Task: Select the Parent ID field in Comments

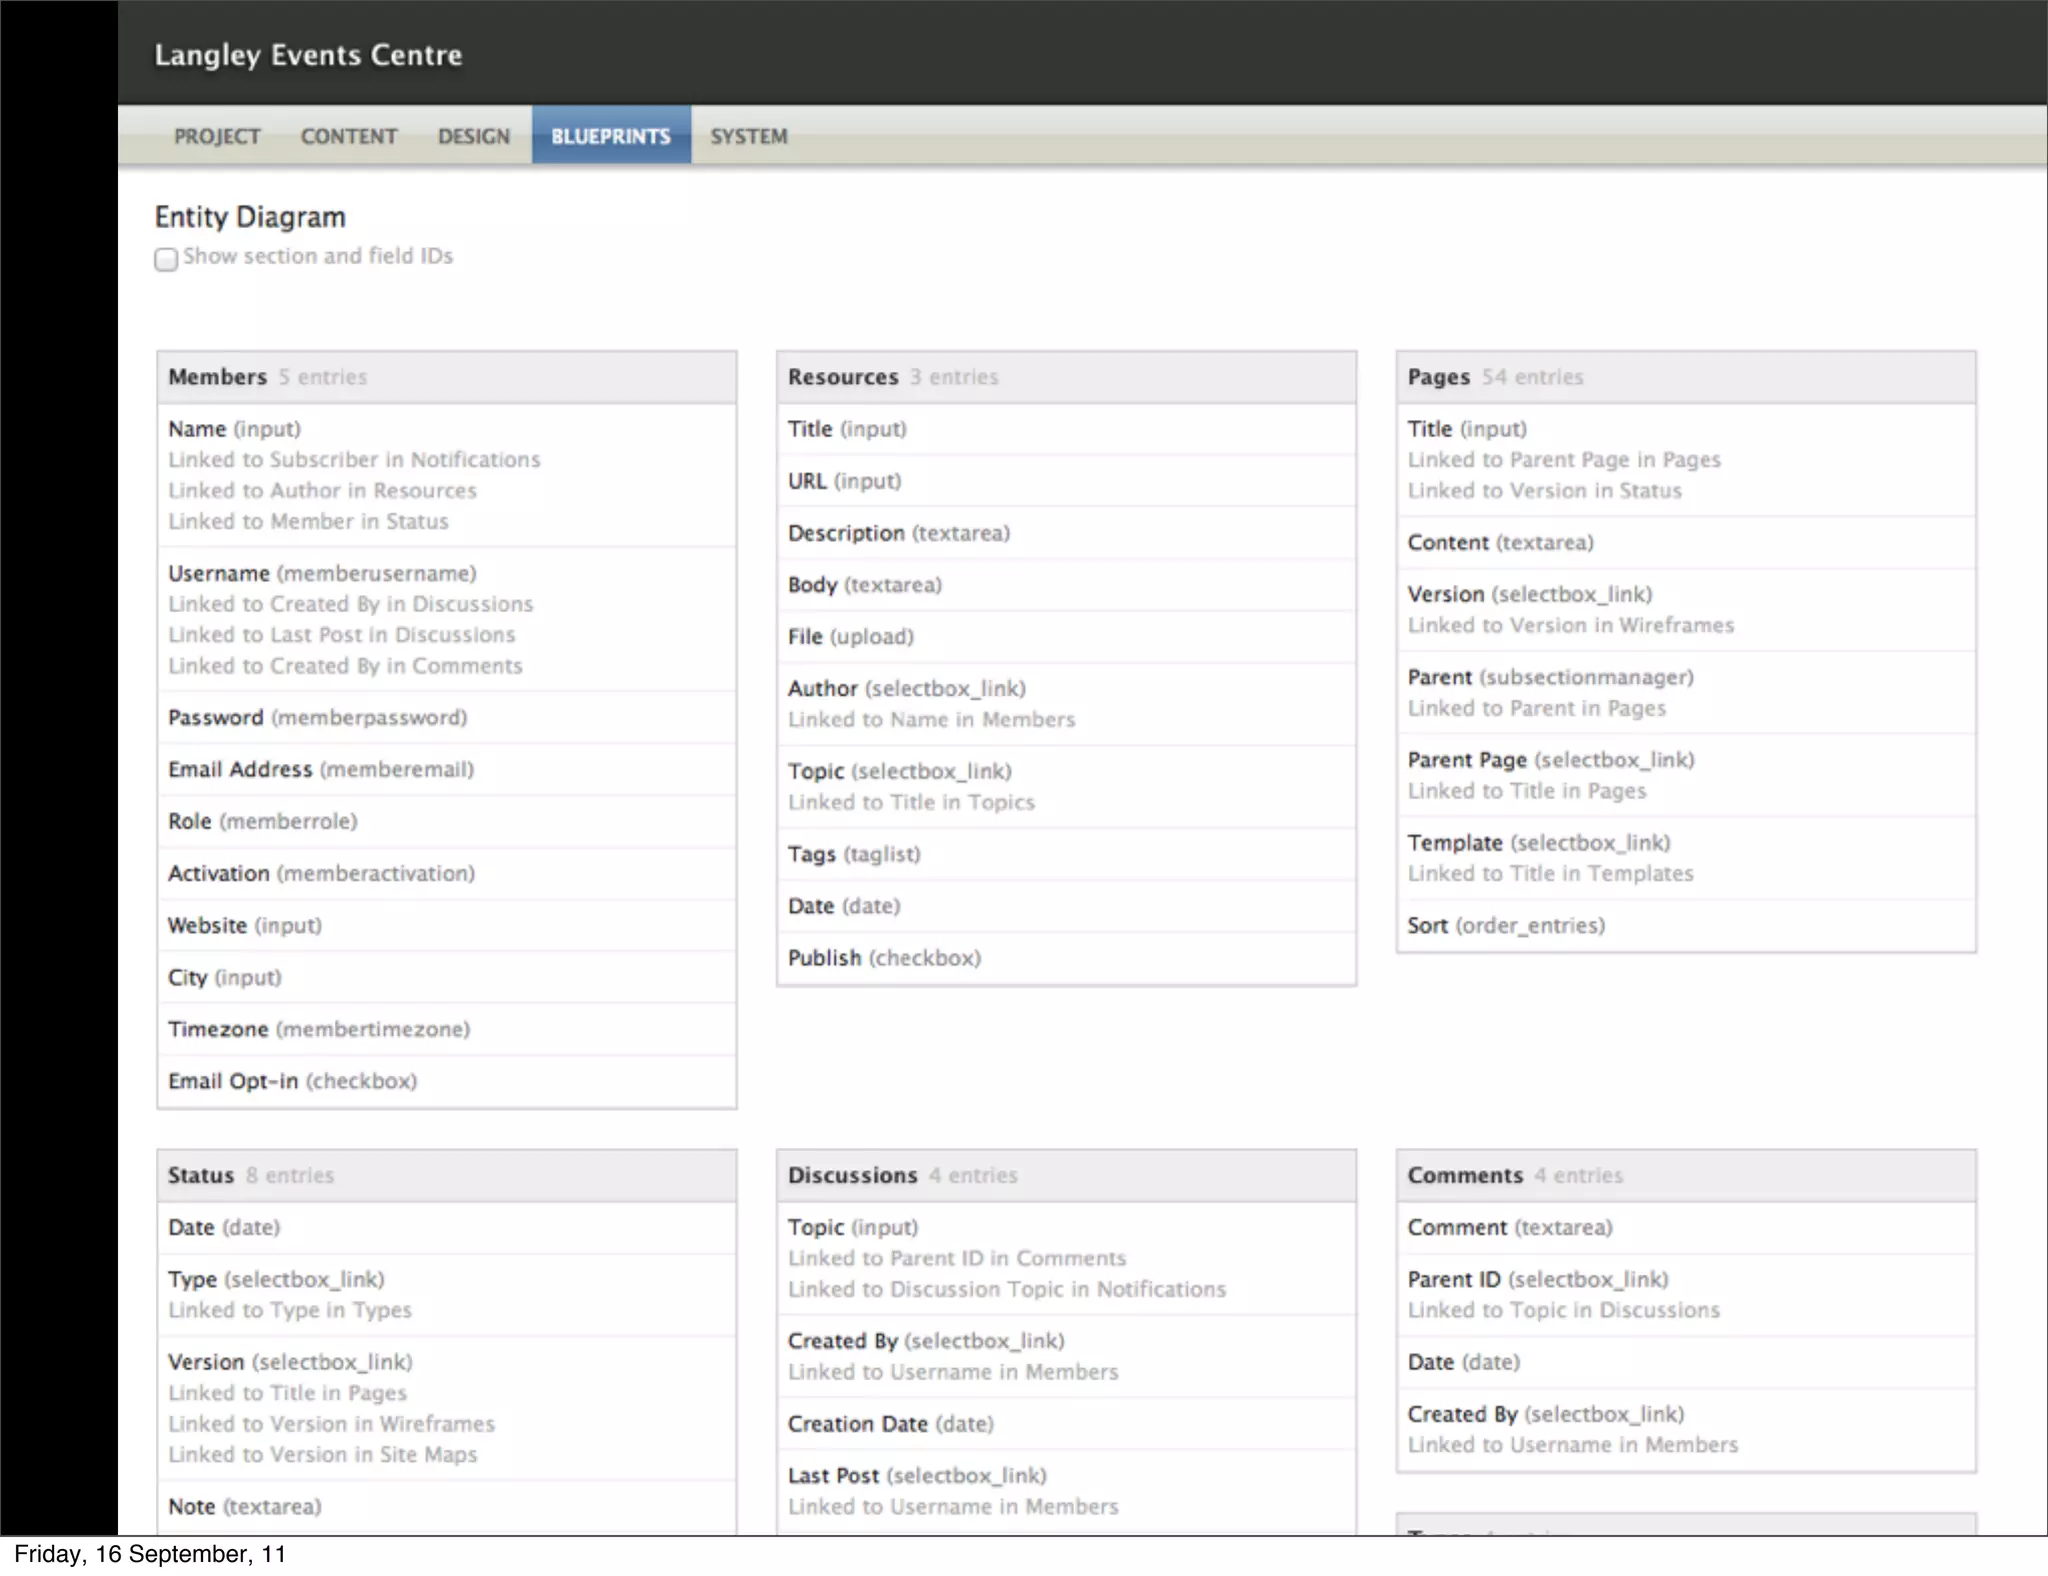Action: [x=1454, y=1279]
